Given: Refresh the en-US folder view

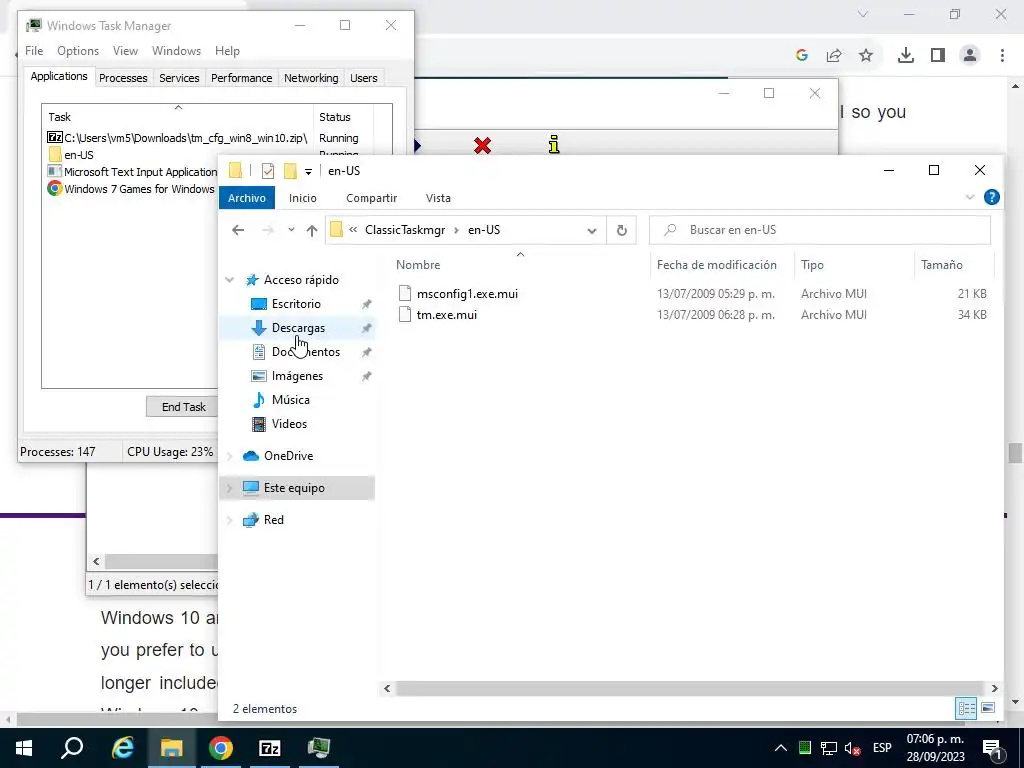Looking at the screenshot, I should [622, 230].
